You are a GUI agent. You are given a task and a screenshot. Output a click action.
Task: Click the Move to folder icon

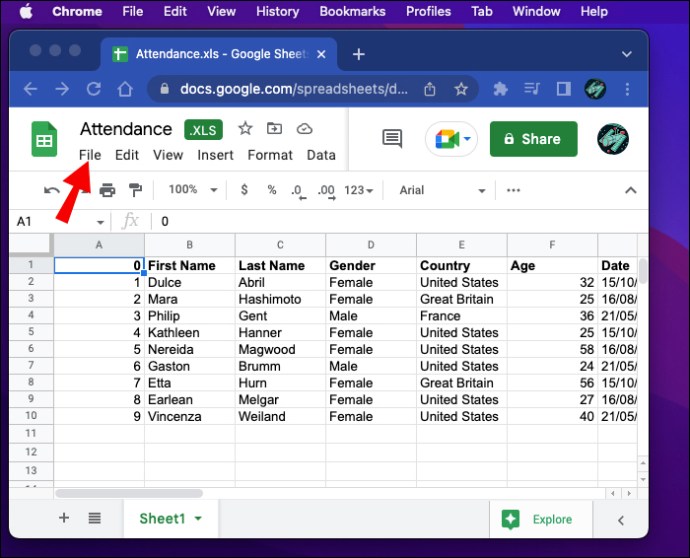pyautogui.click(x=275, y=128)
